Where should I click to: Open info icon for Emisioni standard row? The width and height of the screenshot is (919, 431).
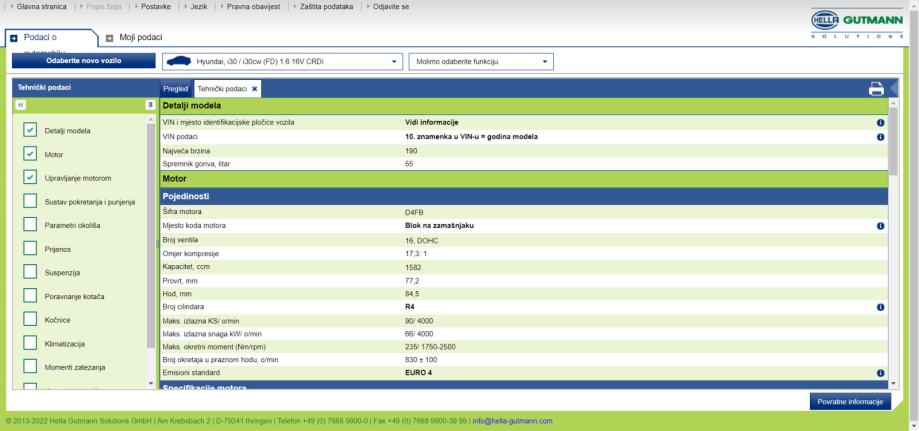point(880,373)
